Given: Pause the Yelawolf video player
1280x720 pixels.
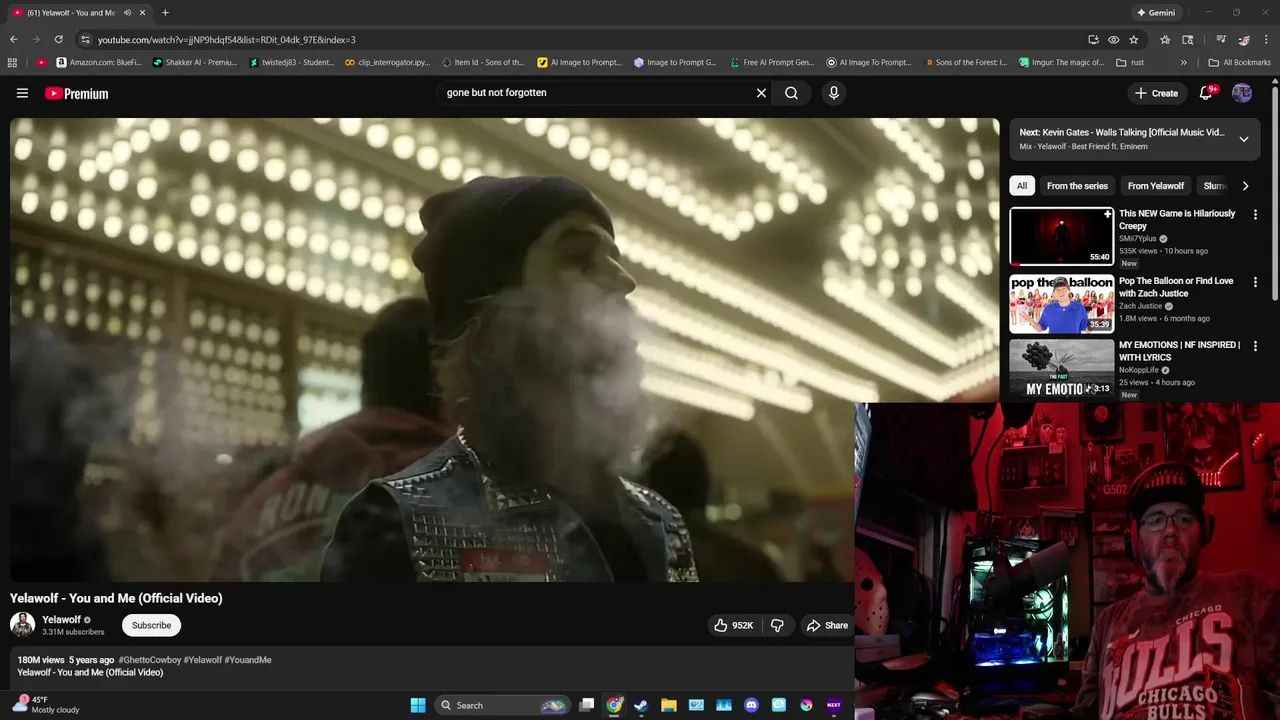Looking at the screenshot, I should [504, 350].
